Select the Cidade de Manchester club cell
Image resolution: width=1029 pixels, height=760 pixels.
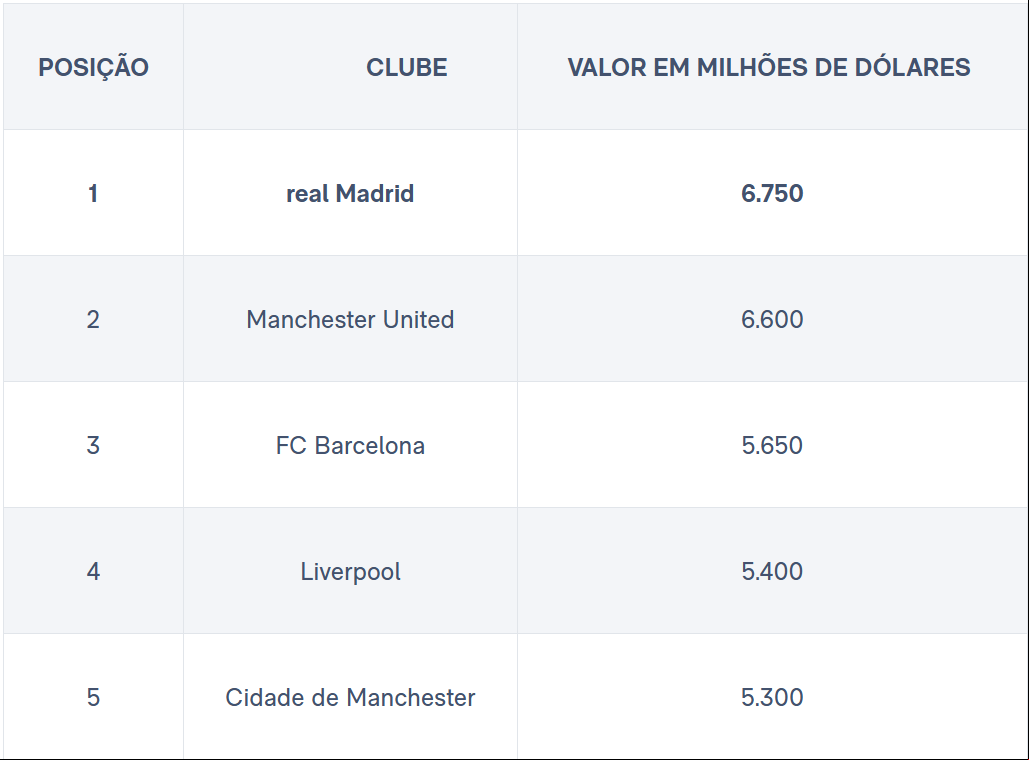pyautogui.click(x=350, y=696)
